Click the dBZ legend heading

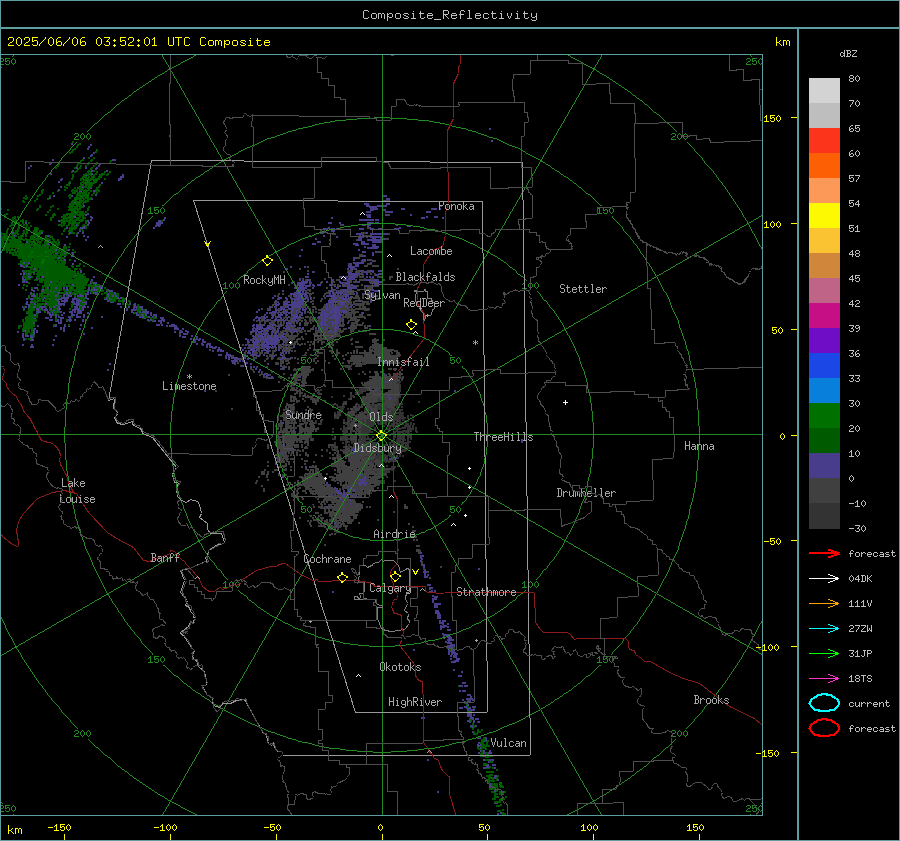pyautogui.click(x=848, y=53)
